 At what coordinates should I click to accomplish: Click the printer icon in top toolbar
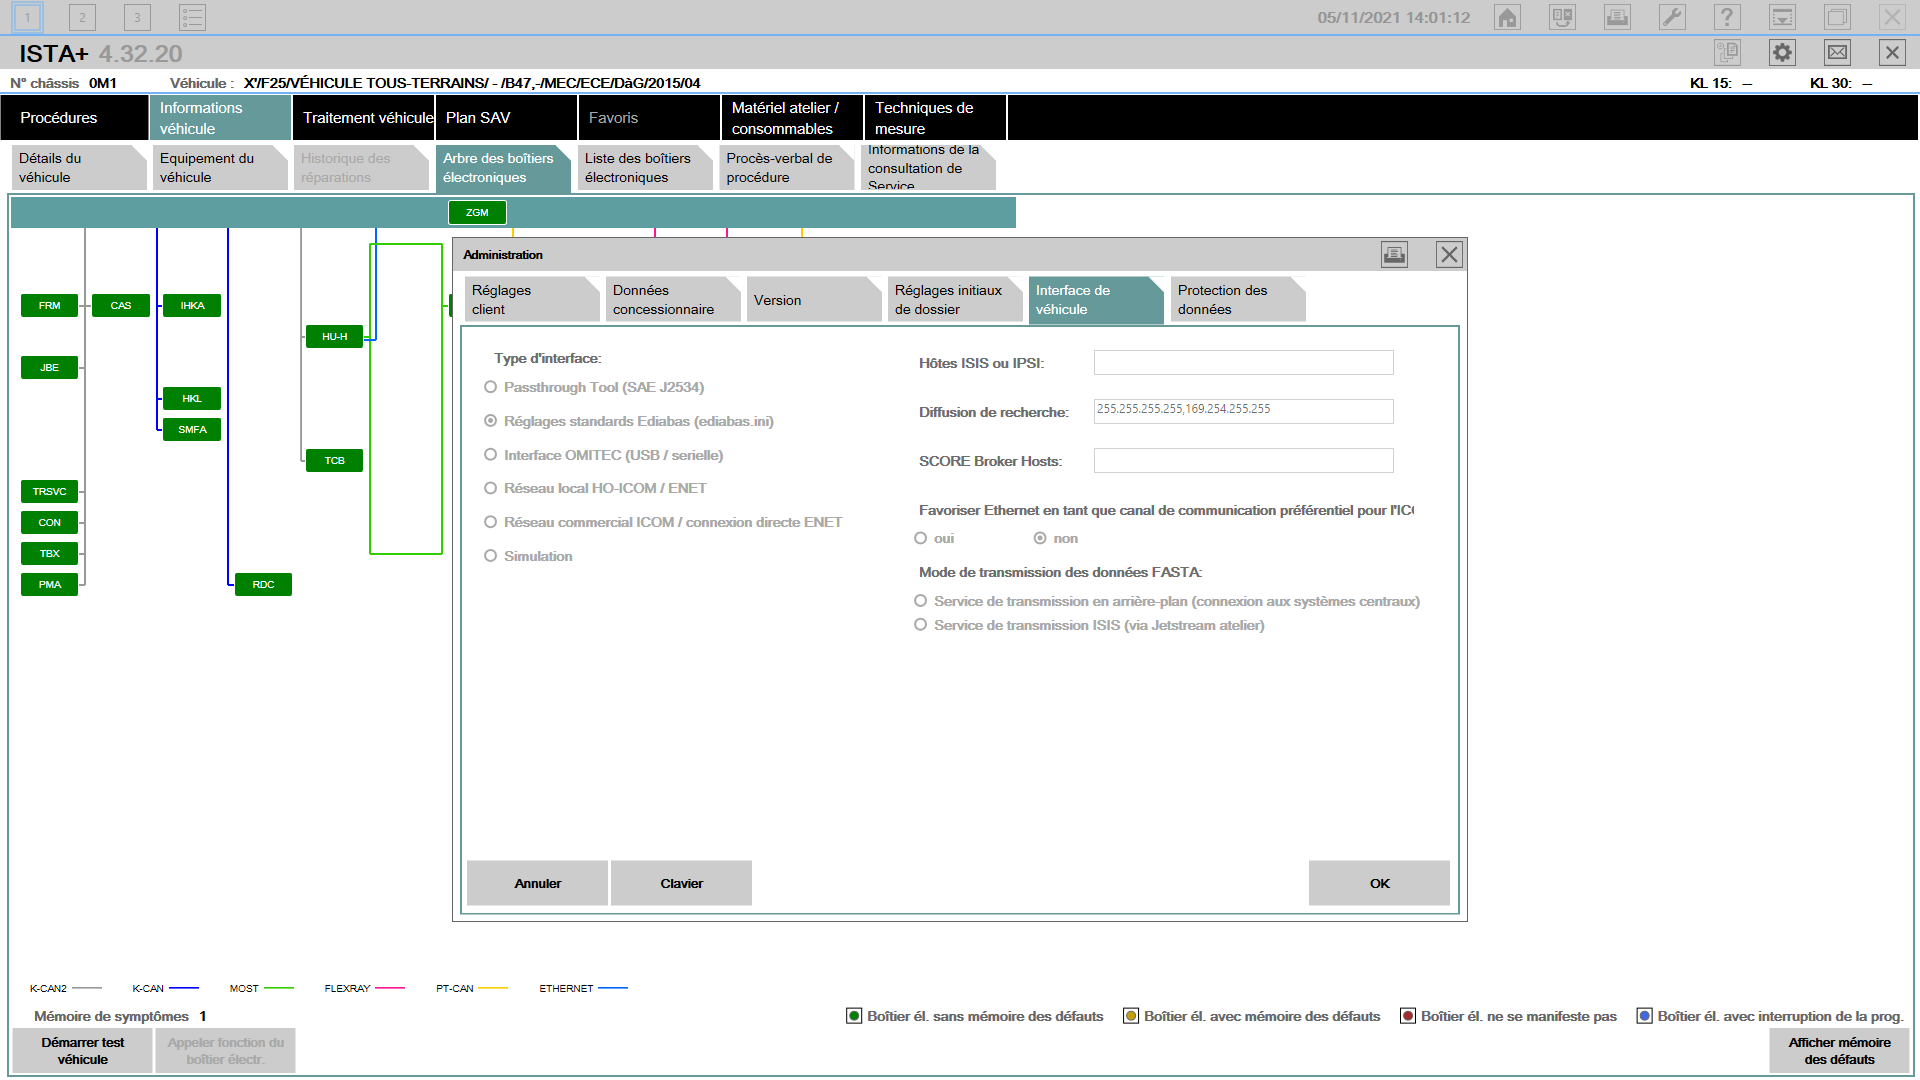pos(1617,17)
